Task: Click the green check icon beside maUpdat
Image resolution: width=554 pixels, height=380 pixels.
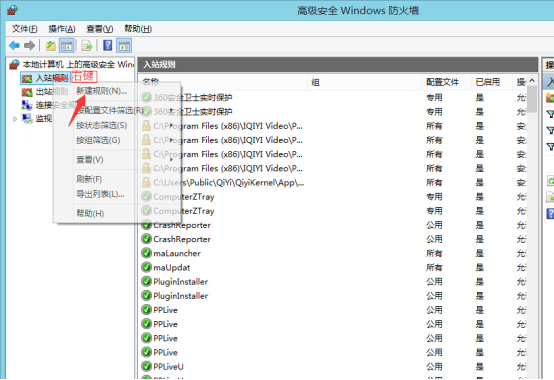Action: [x=146, y=267]
